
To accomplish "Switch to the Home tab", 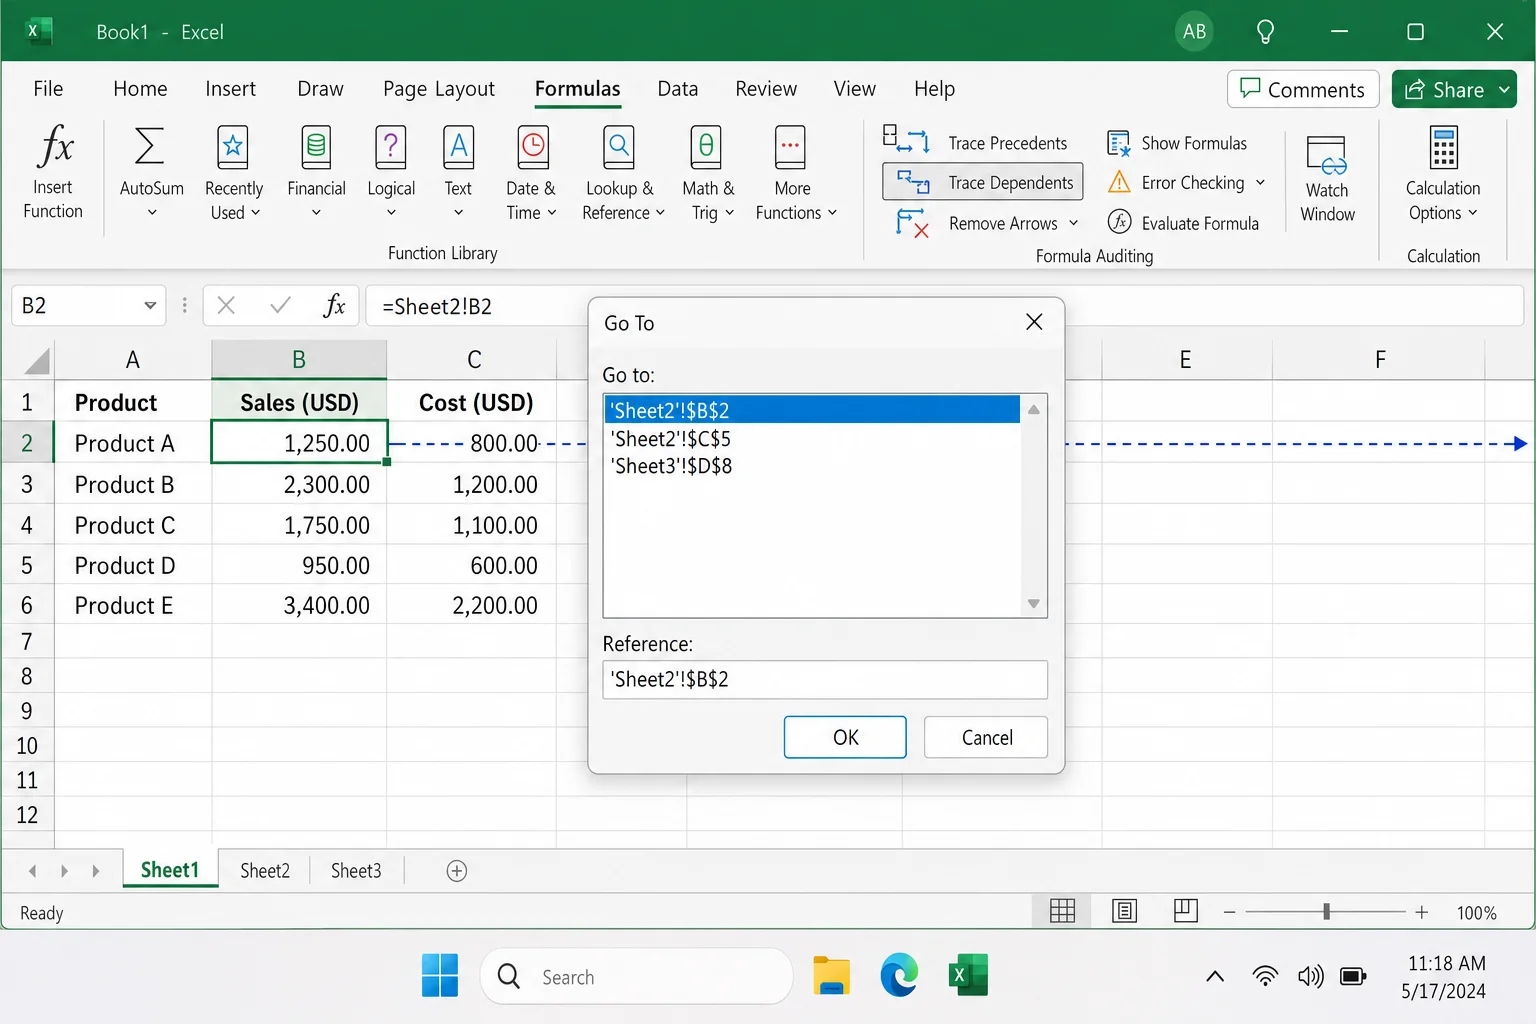I will click(140, 89).
